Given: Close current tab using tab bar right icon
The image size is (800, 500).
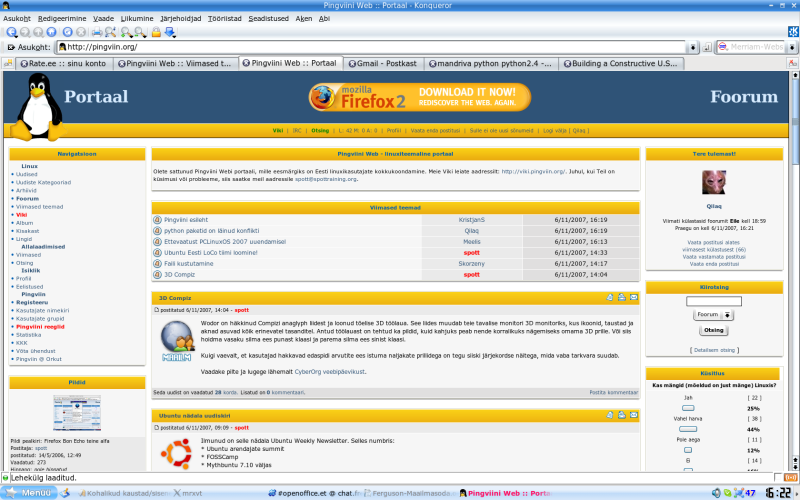Looking at the screenshot, I should point(792,63).
